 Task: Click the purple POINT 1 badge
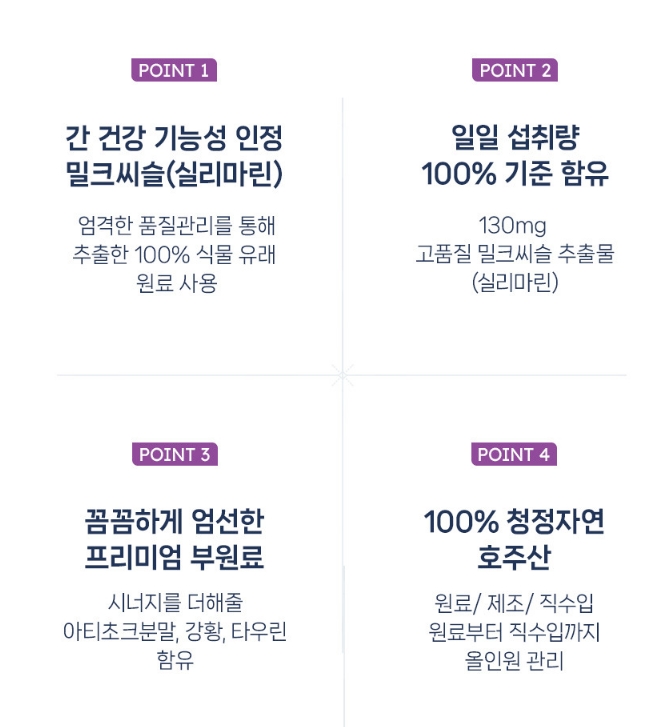[x=174, y=70]
